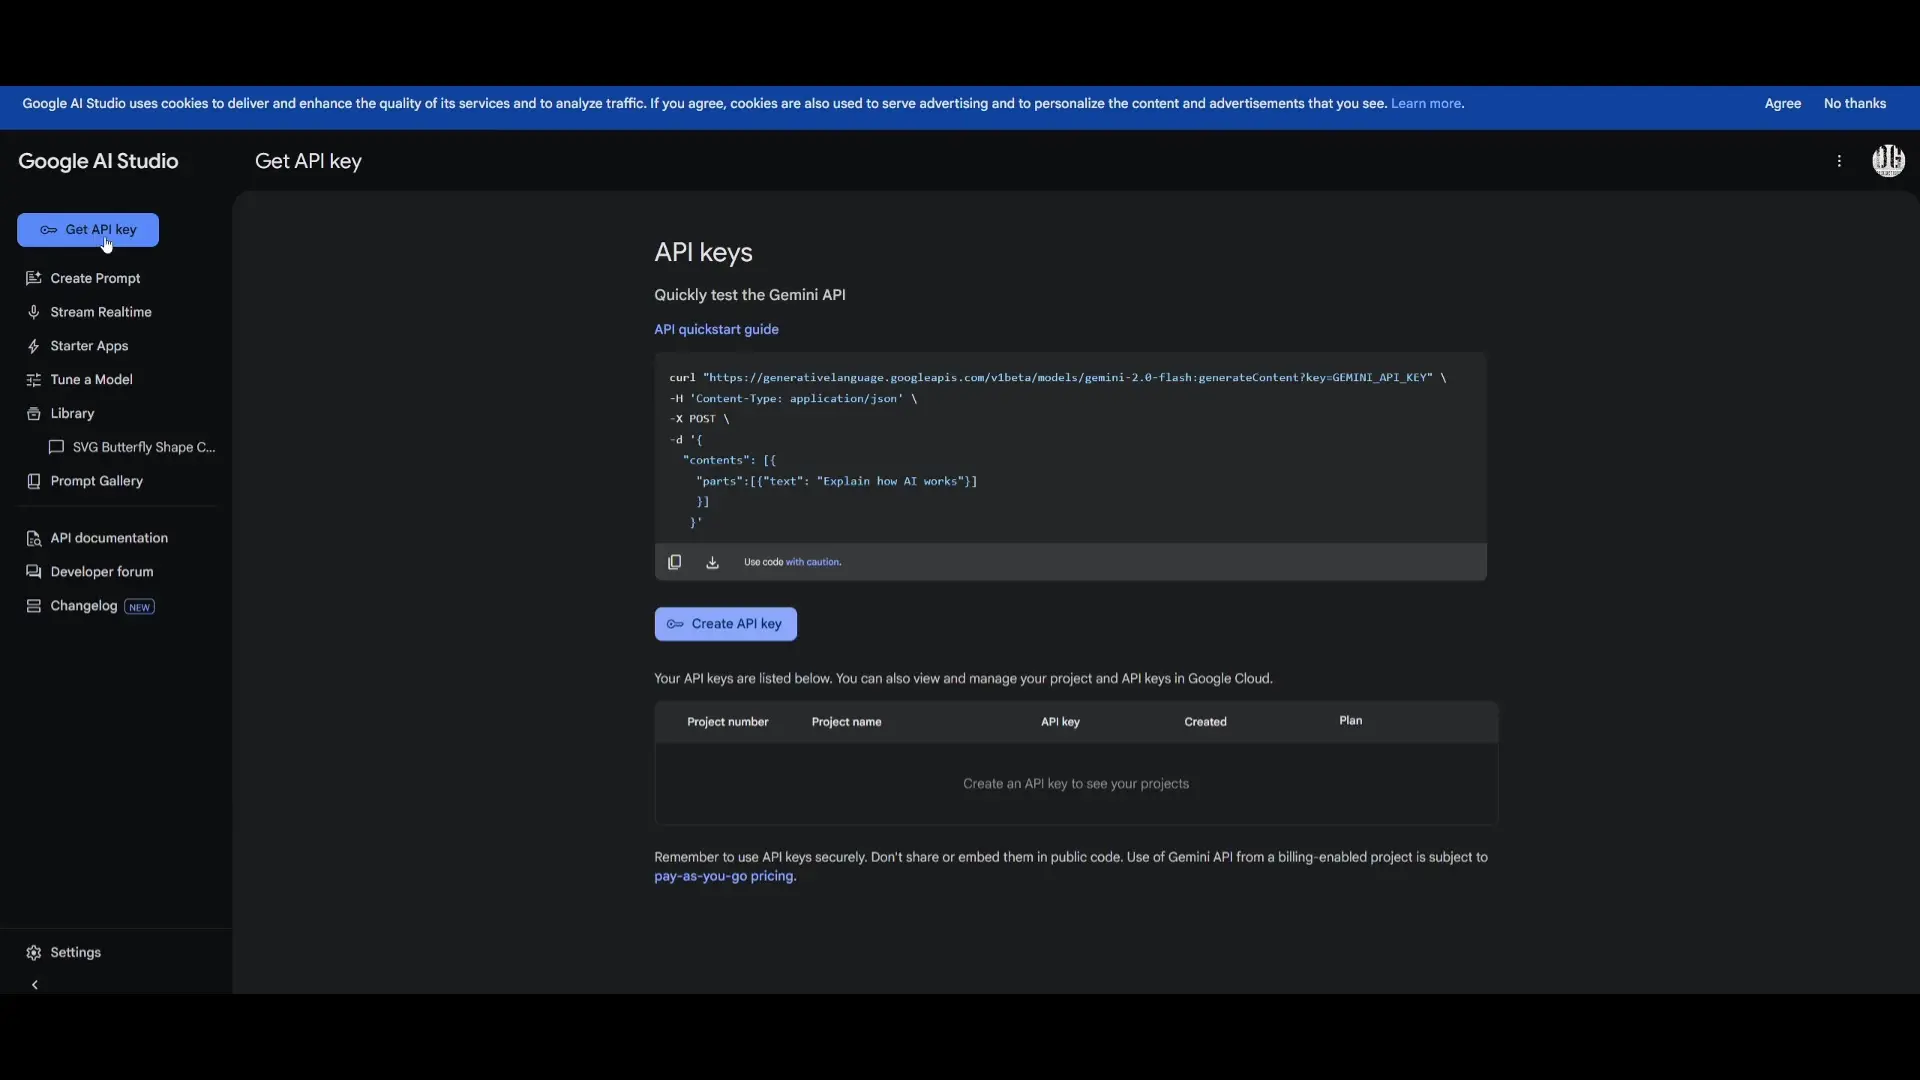Click the Library icon in sidebar
Image resolution: width=1920 pixels, height=1080 pixels.
(x=33, y=414)
